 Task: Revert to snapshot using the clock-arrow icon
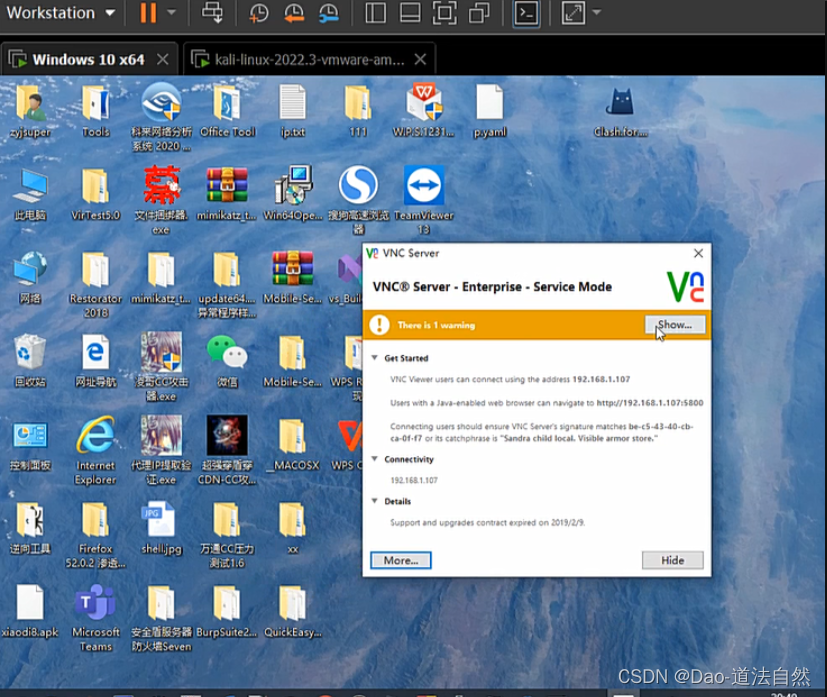point(293,13)
